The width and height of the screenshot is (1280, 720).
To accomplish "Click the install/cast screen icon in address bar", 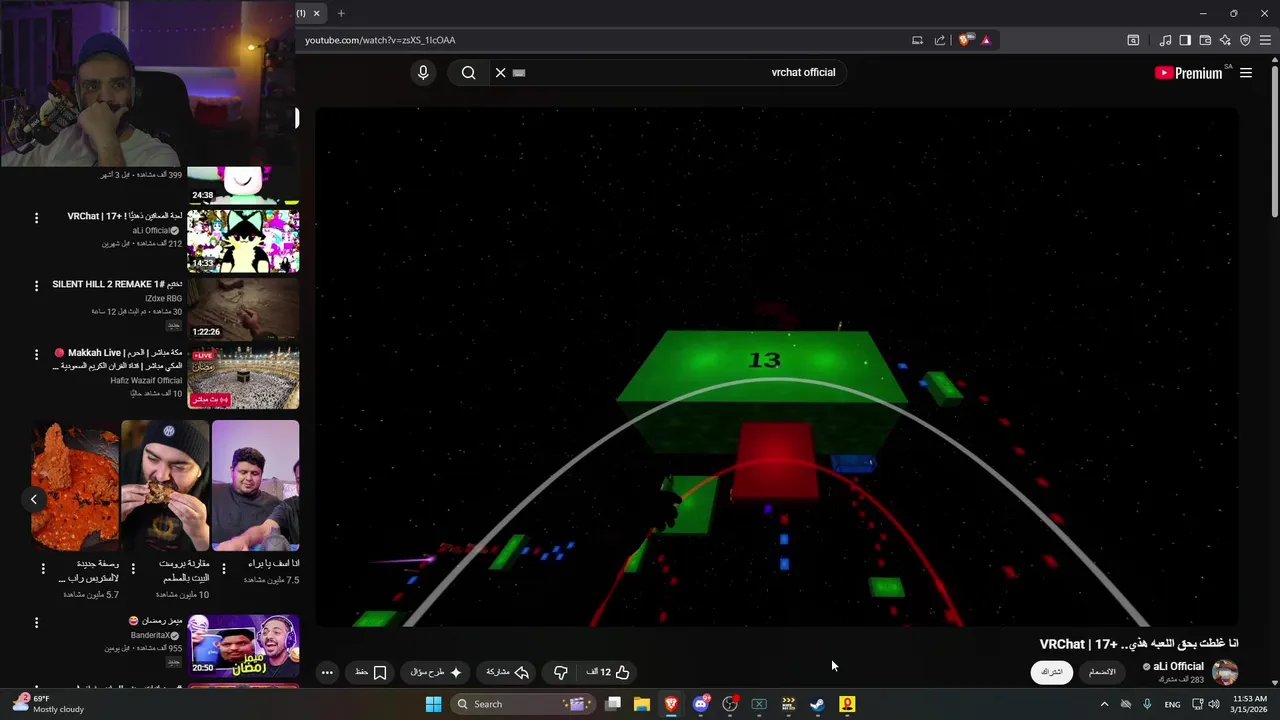I will pyautogui.click(x=917, y=40).
